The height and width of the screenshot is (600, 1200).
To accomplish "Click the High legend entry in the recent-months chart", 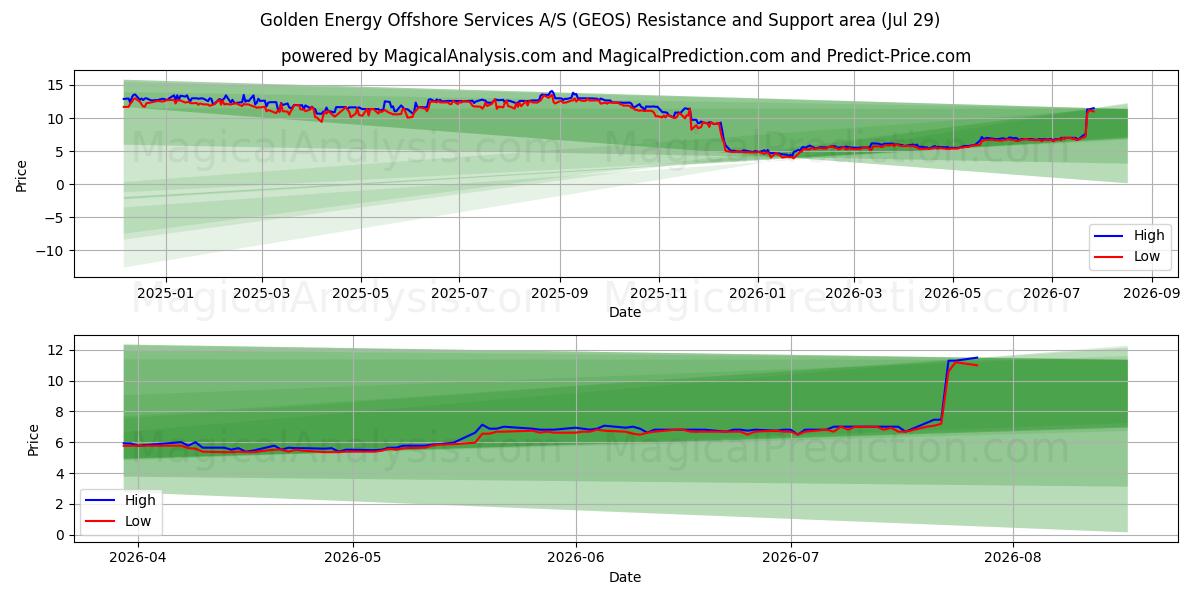I will [120, 500].
